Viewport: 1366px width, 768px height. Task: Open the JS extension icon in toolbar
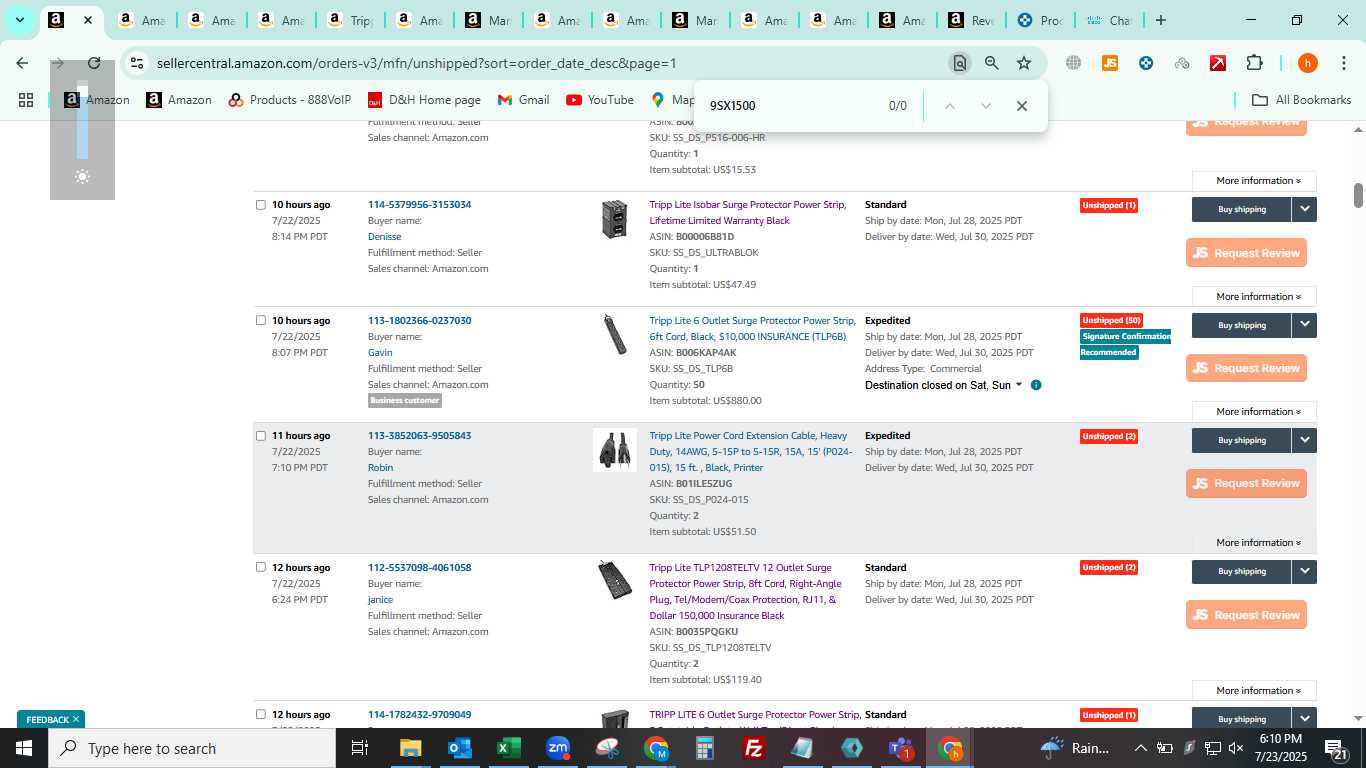click(x=1109, y=63)
